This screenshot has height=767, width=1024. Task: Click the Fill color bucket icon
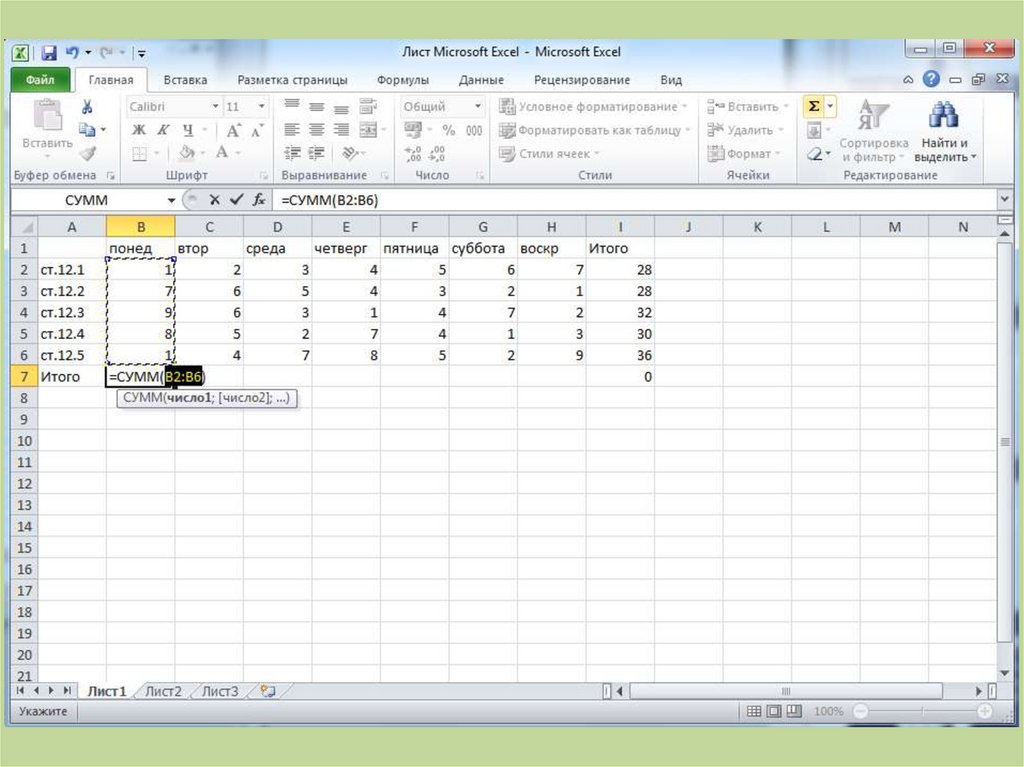pos(187,154)
